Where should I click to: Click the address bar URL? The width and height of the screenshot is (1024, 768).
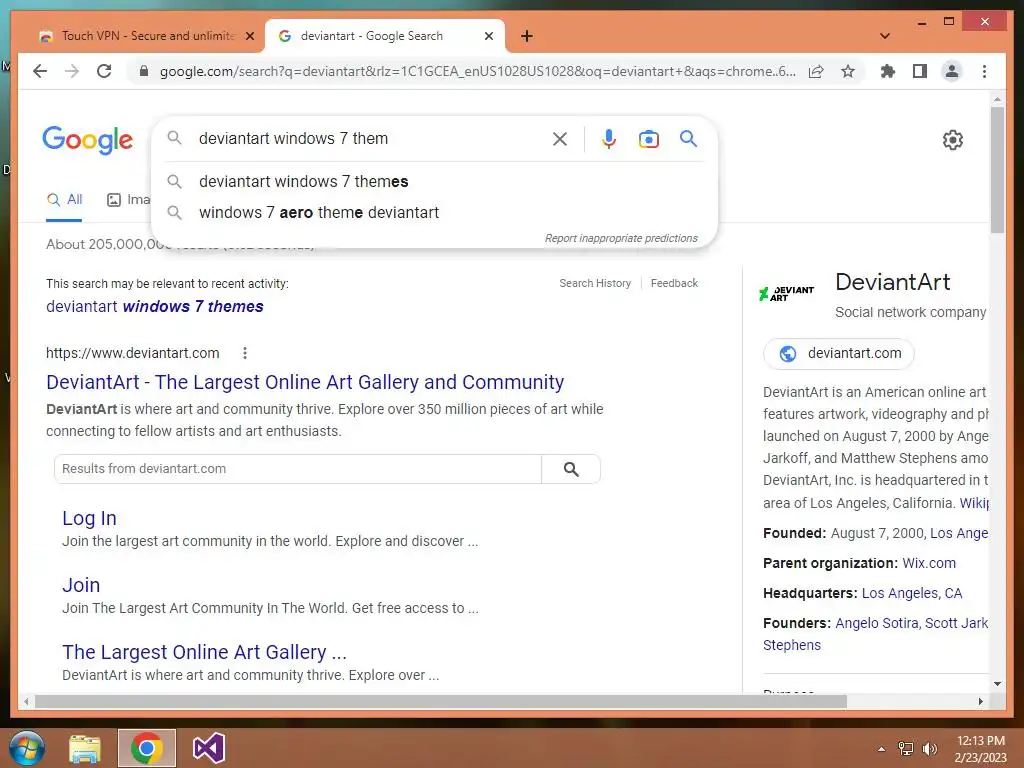coord(477,71)
